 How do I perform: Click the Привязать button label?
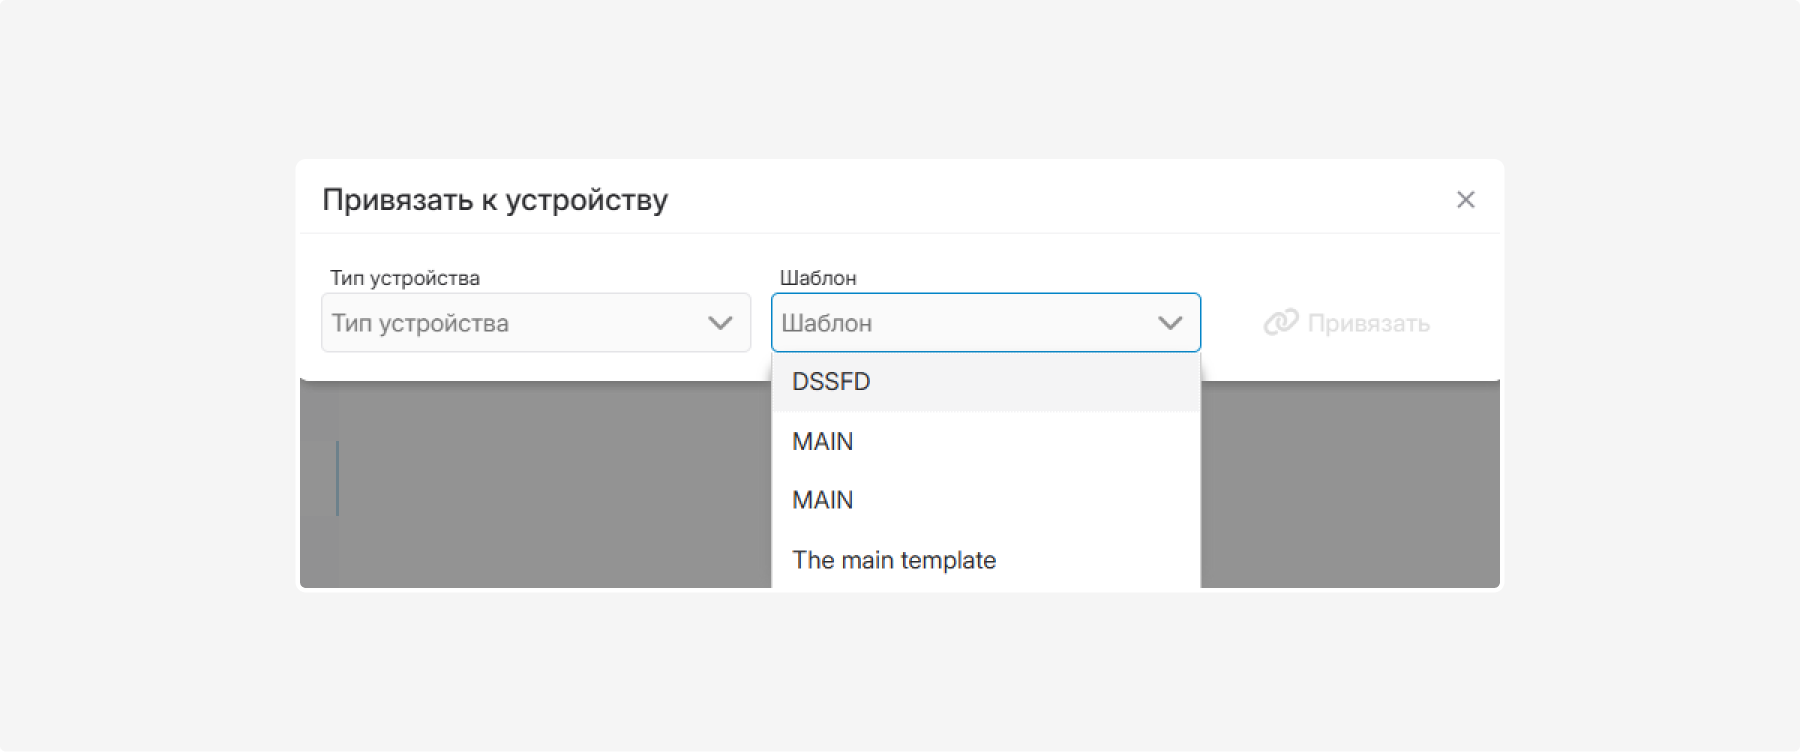click(1368, 323)
